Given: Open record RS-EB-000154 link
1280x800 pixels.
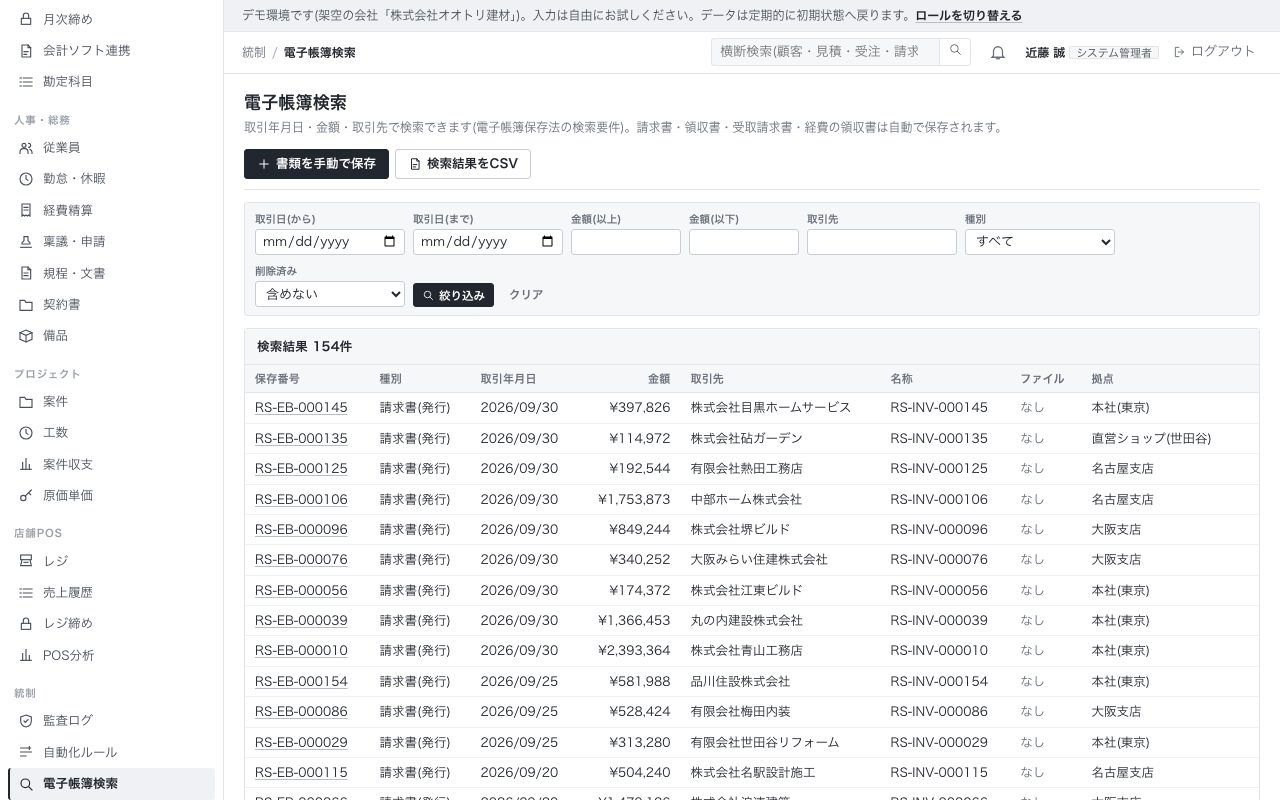Looking at the screenshot, I should [301, 681].
